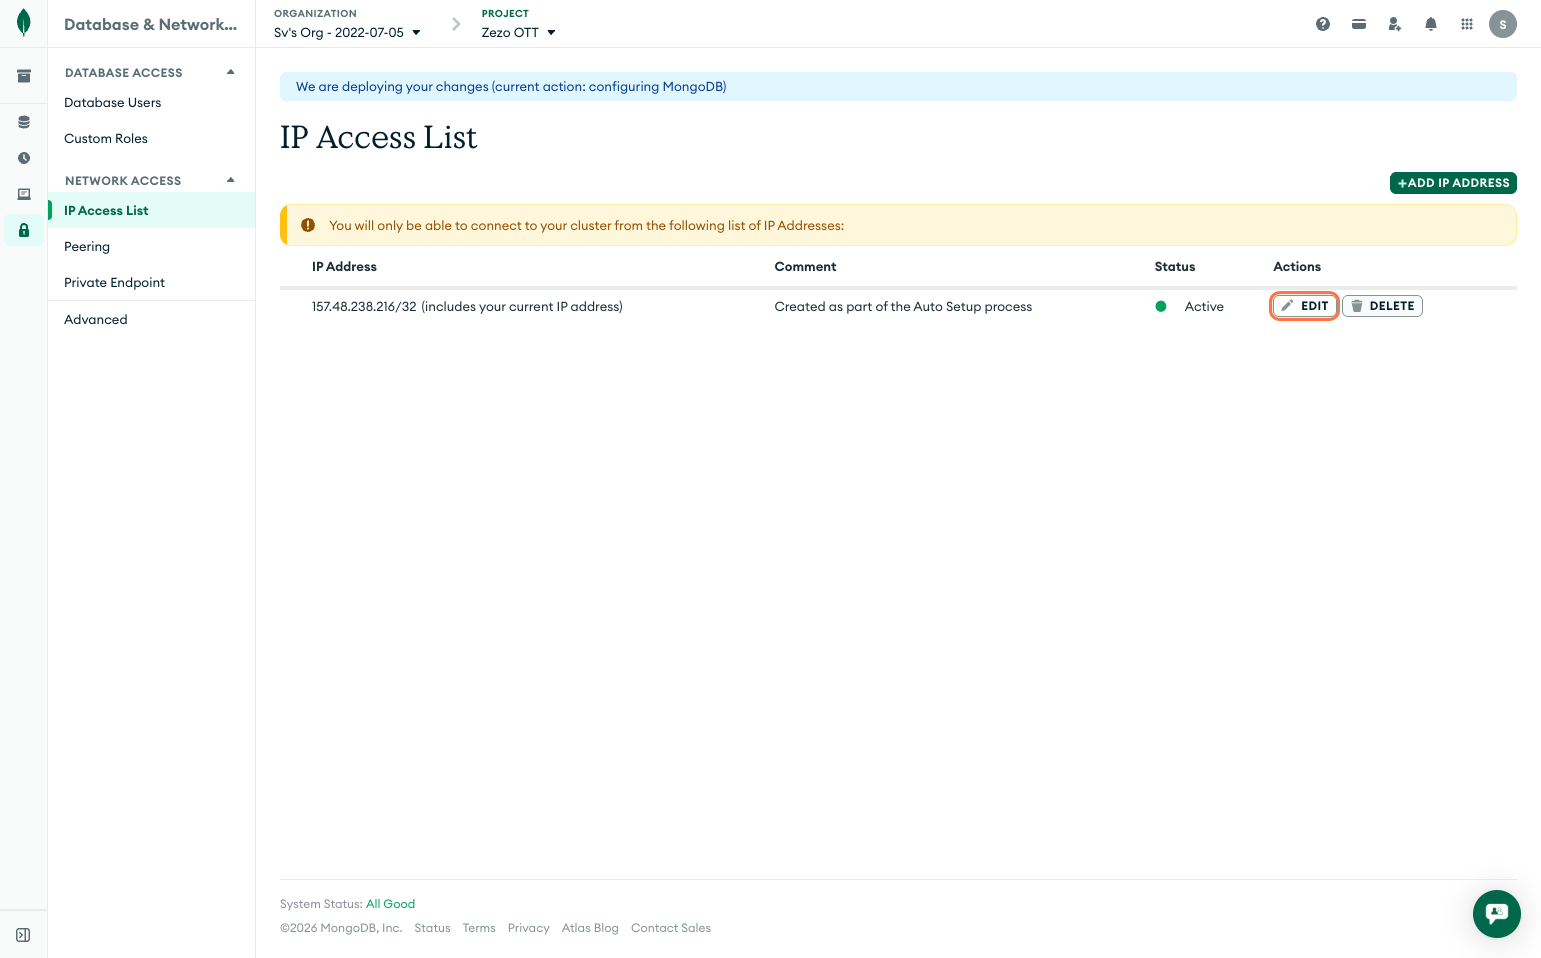1541x958 pixels.
Task: Collapse the sidebar using bottom-left icon
Action: point(23,935)
